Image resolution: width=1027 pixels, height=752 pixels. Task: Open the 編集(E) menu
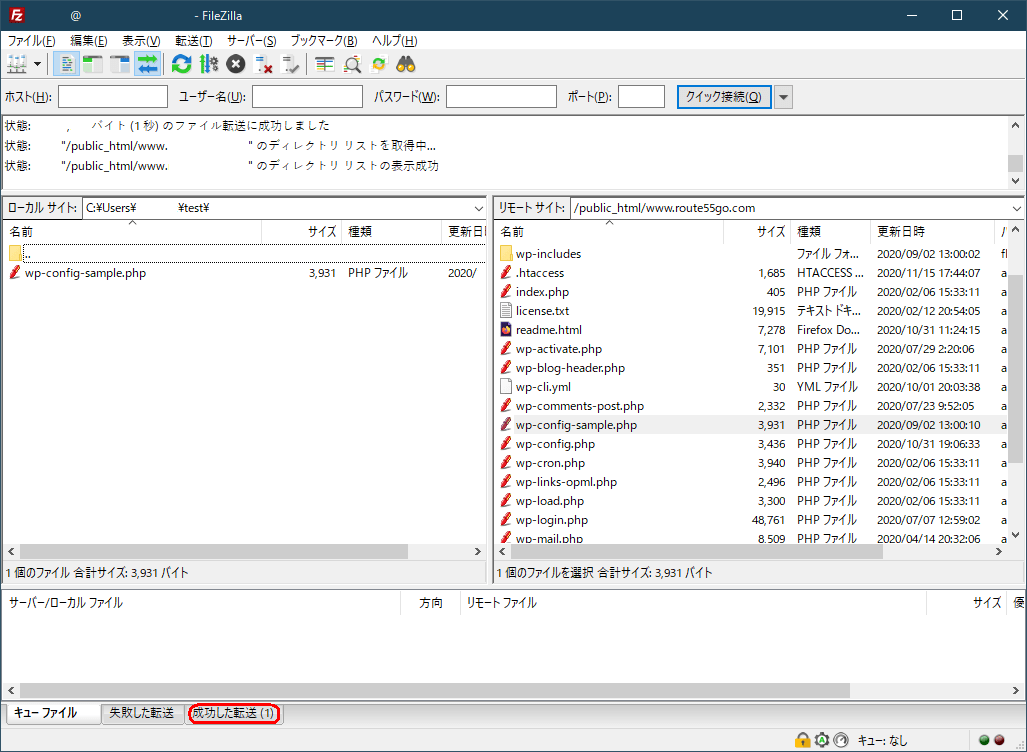(x=88, y=41)
